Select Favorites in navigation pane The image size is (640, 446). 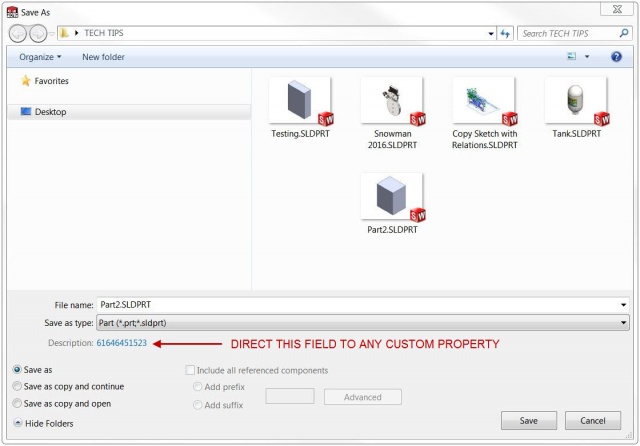(51, 81)
